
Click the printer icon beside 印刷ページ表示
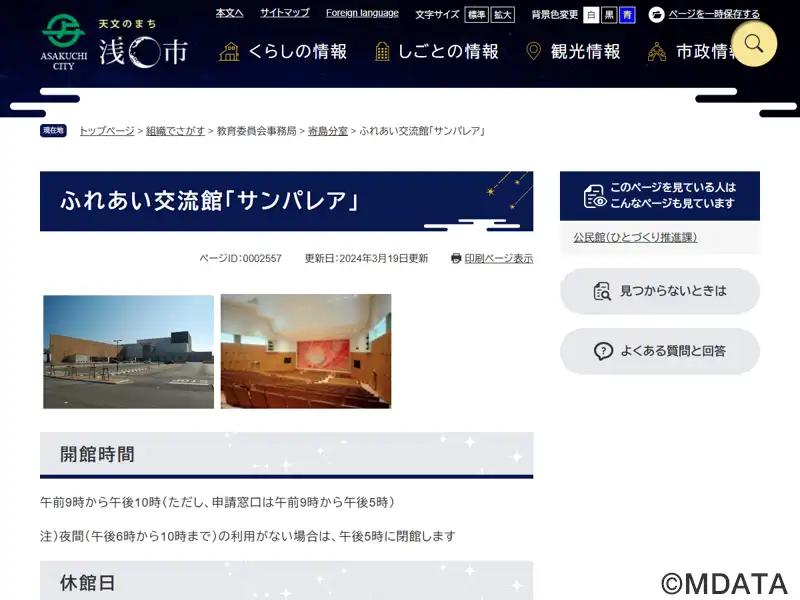[456, 258]
